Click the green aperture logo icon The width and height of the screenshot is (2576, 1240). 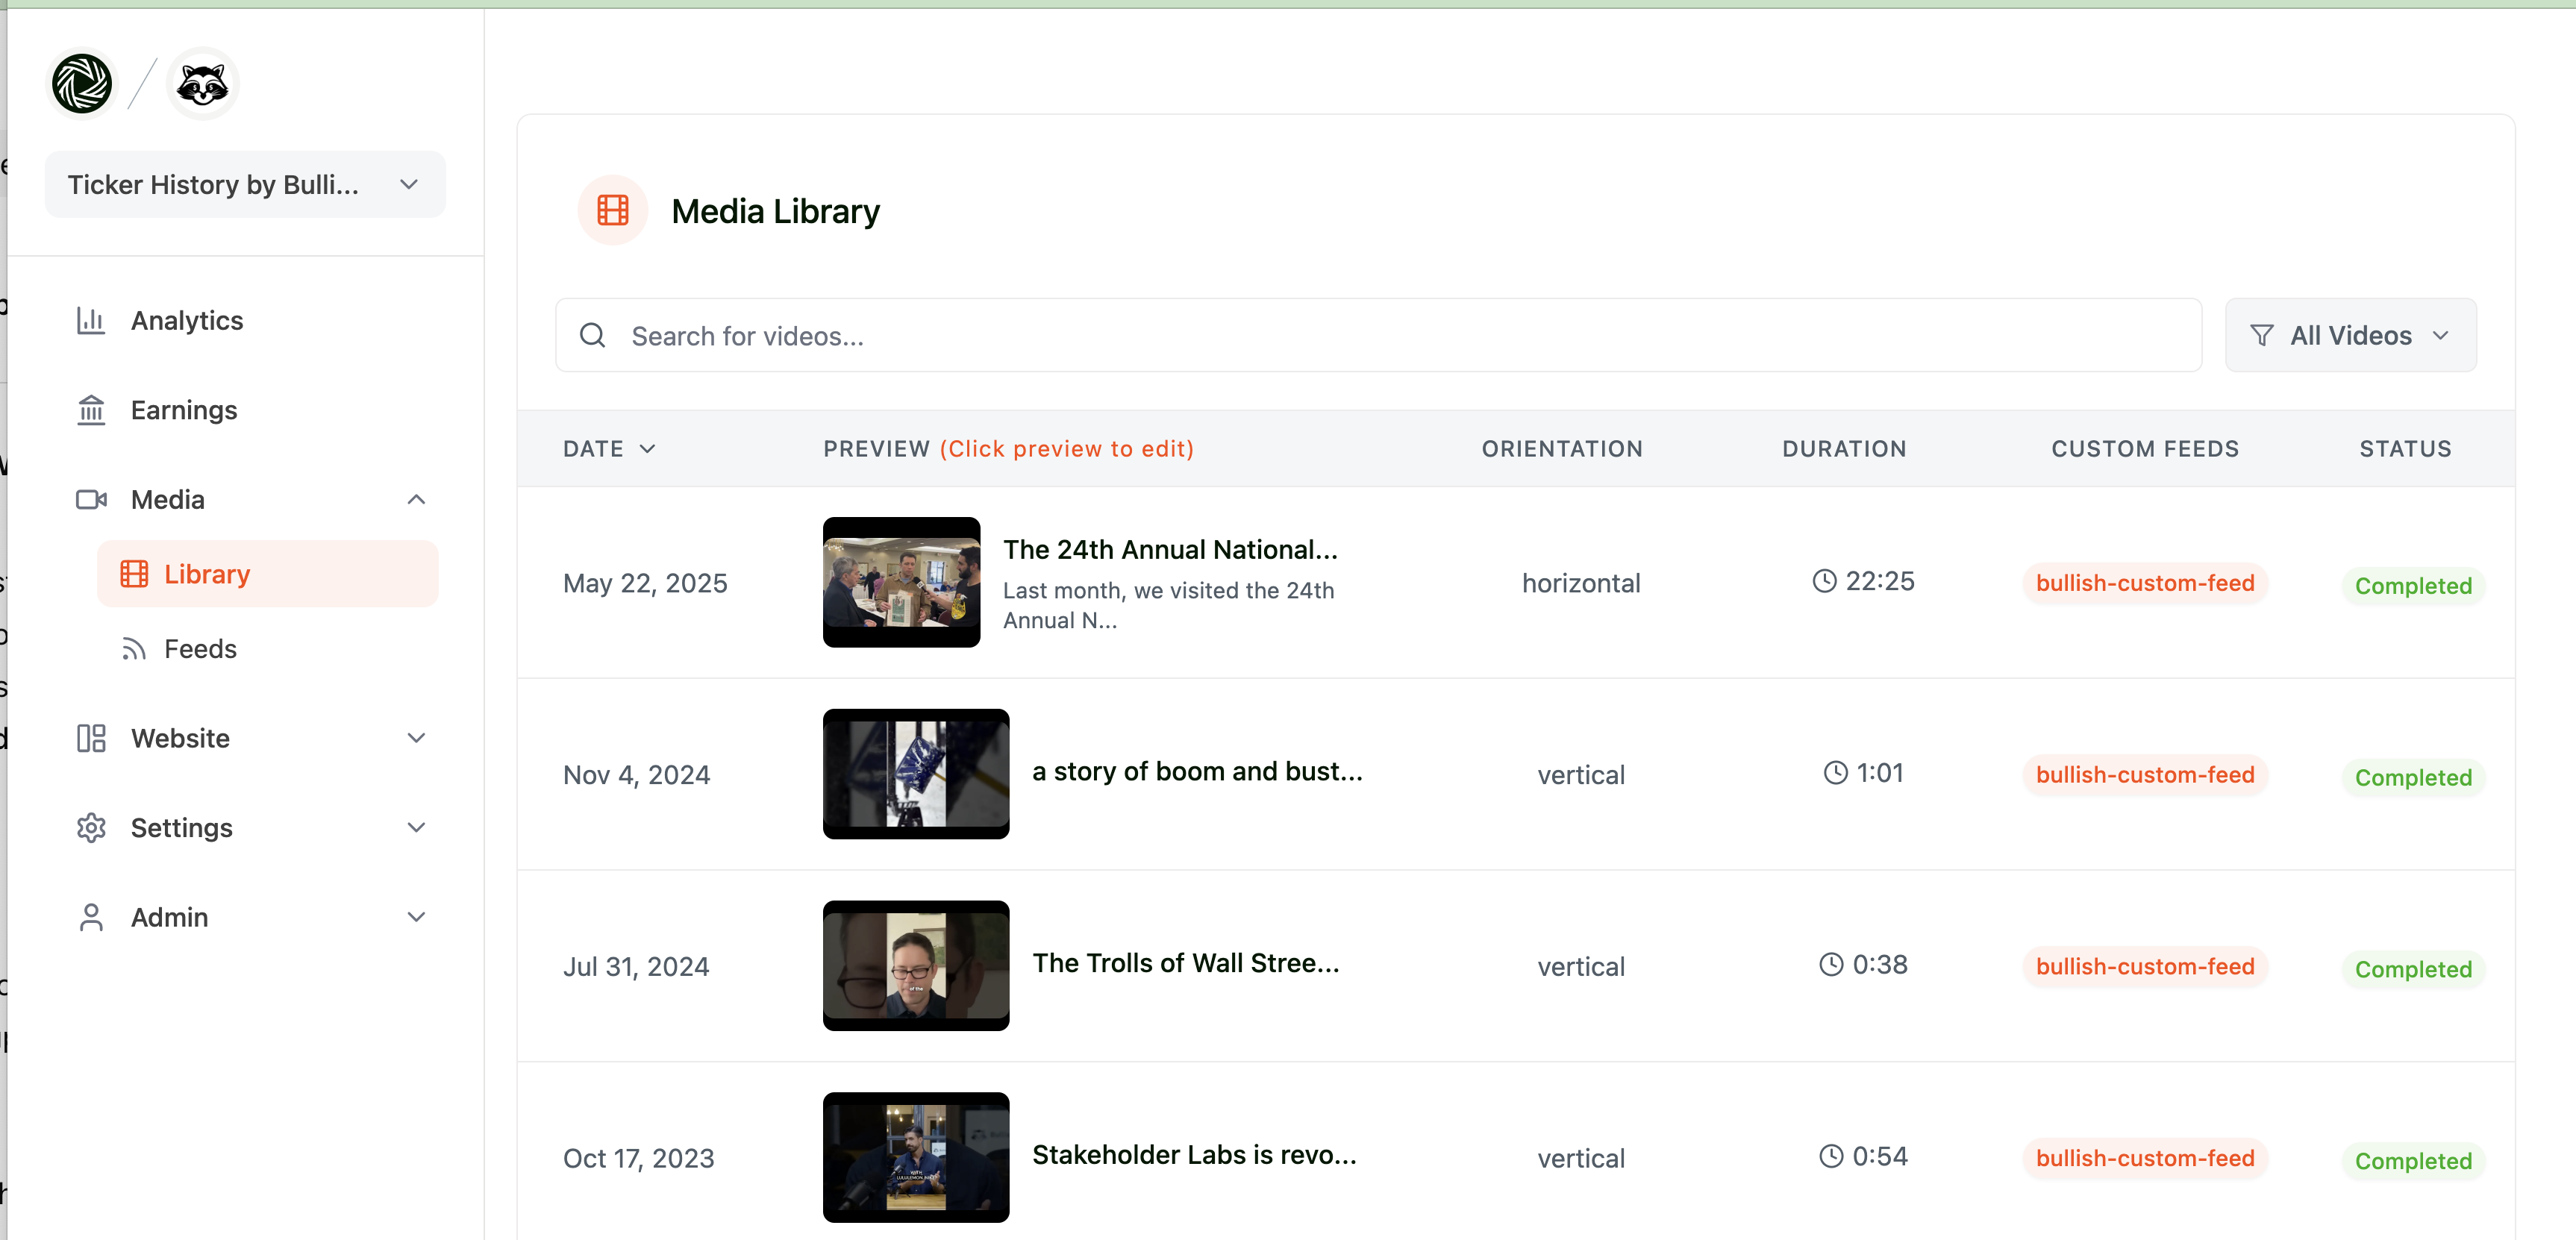coord(82,83)
